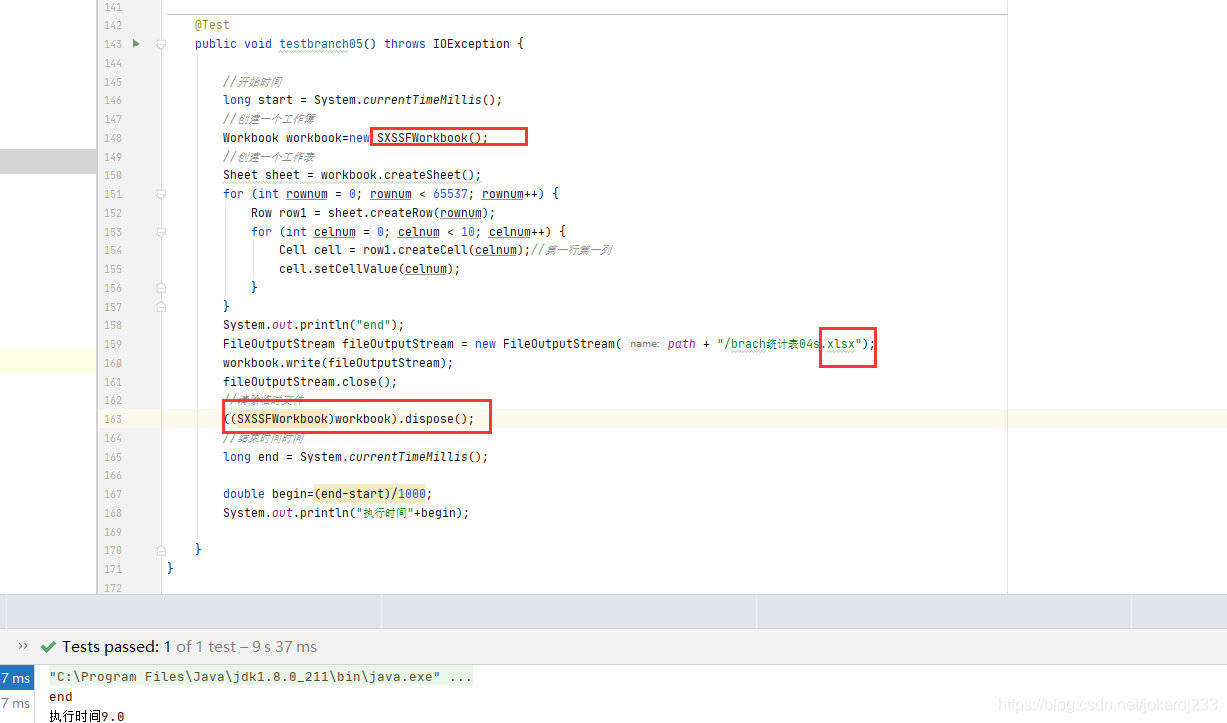Click the name: parameter hint
The image size is (1227, 723).
pyautogui.click(x=644, y=344)
